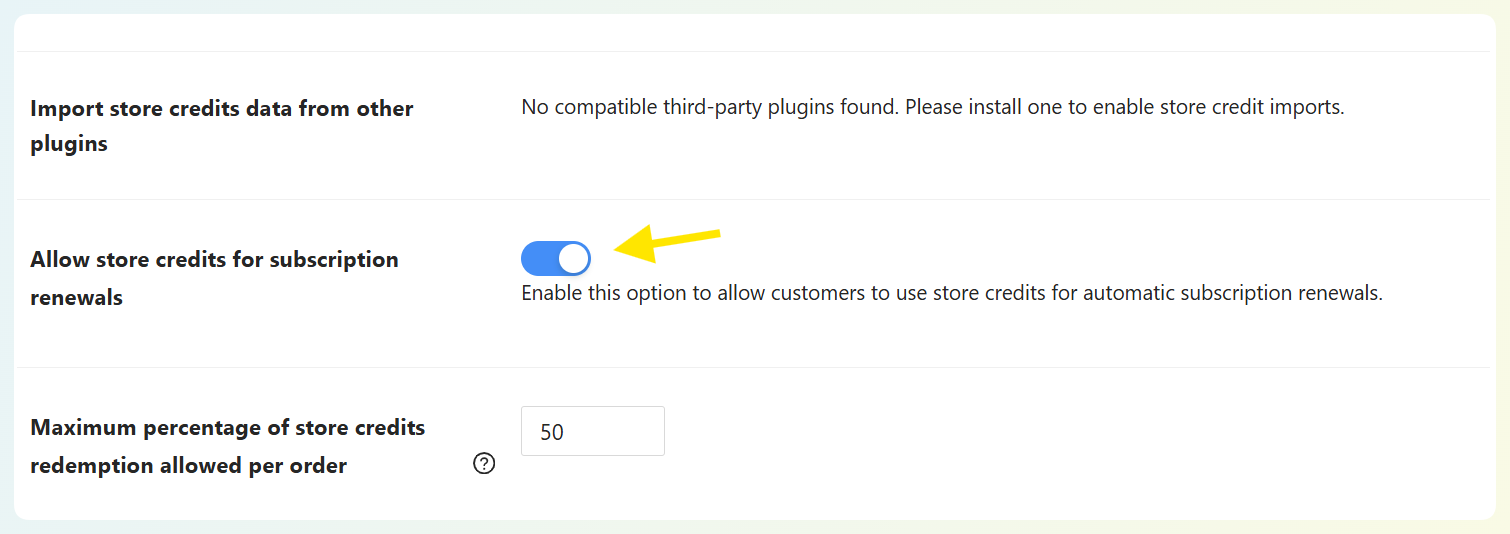Click the help question mark icon
1510x534 pixels.
click(x=484, y=464)
